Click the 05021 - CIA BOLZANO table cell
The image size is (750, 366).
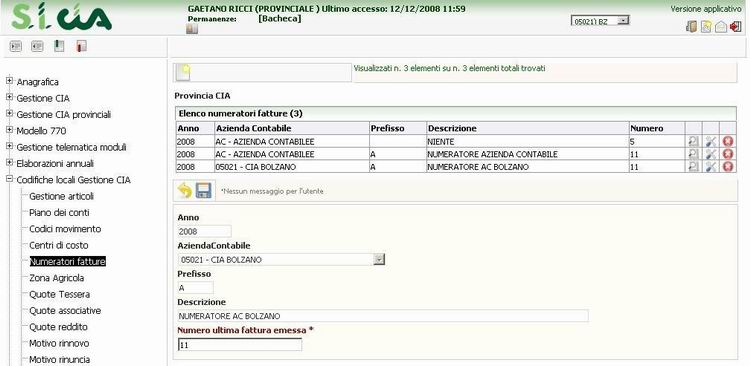292,167
